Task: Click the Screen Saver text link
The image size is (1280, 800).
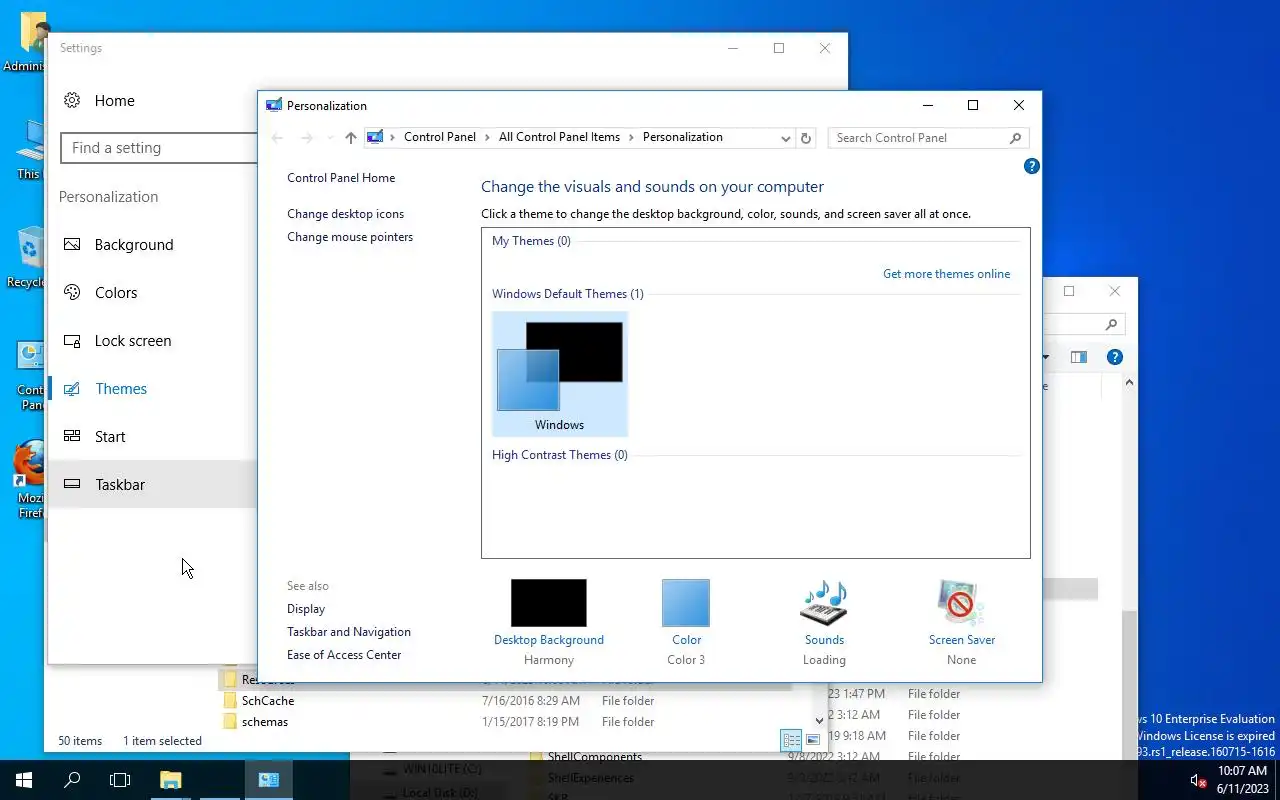Action: [x=961, y=640]
